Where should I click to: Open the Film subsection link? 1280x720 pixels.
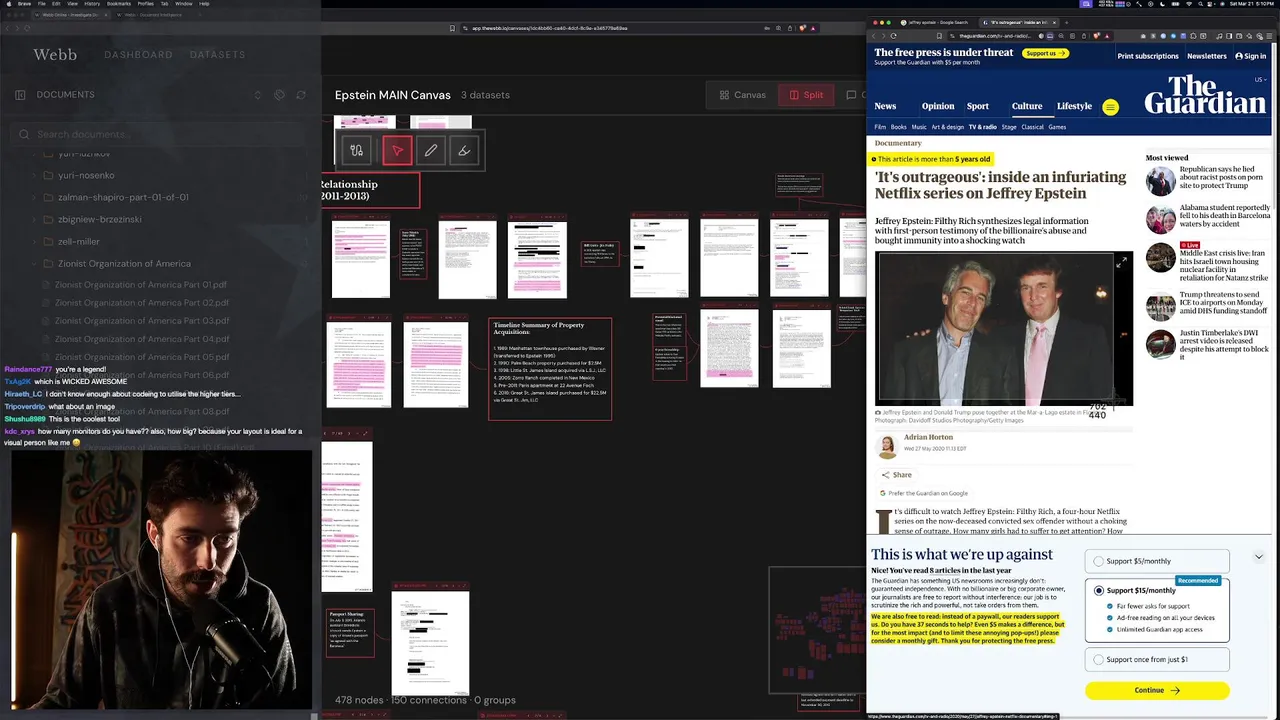(880, 127)
